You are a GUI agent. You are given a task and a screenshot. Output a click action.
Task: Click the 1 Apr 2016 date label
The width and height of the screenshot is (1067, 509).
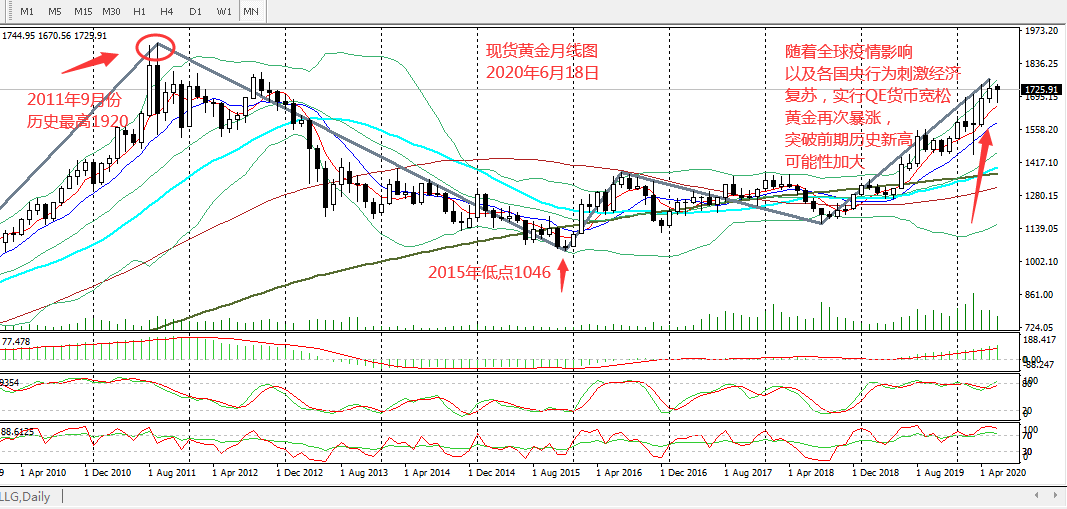click(620, 472)
